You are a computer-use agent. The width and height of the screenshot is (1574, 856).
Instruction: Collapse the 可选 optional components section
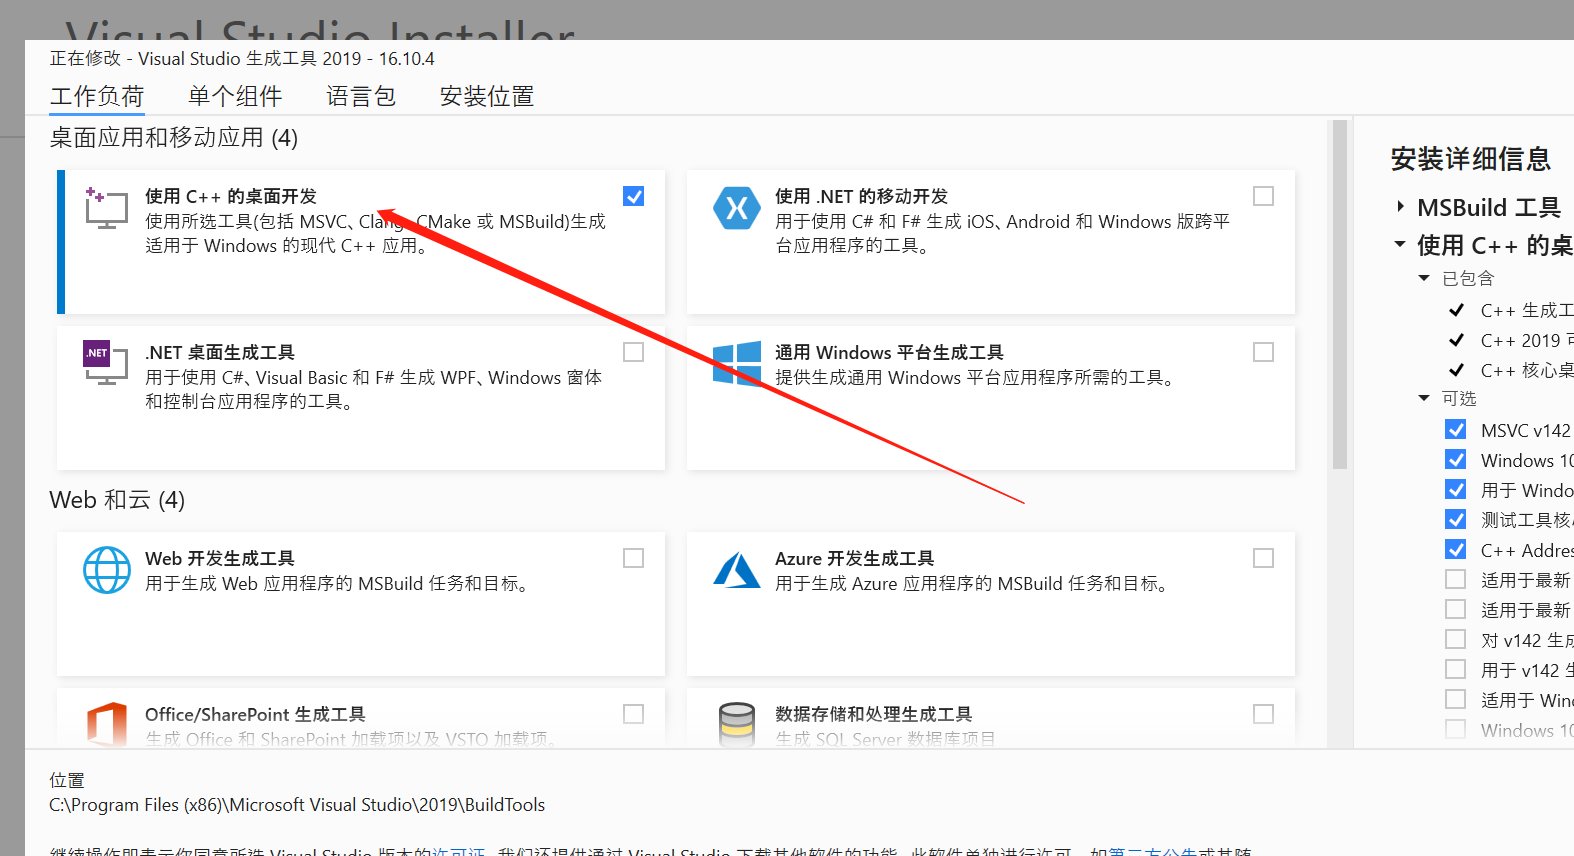tap(1424, 398)
